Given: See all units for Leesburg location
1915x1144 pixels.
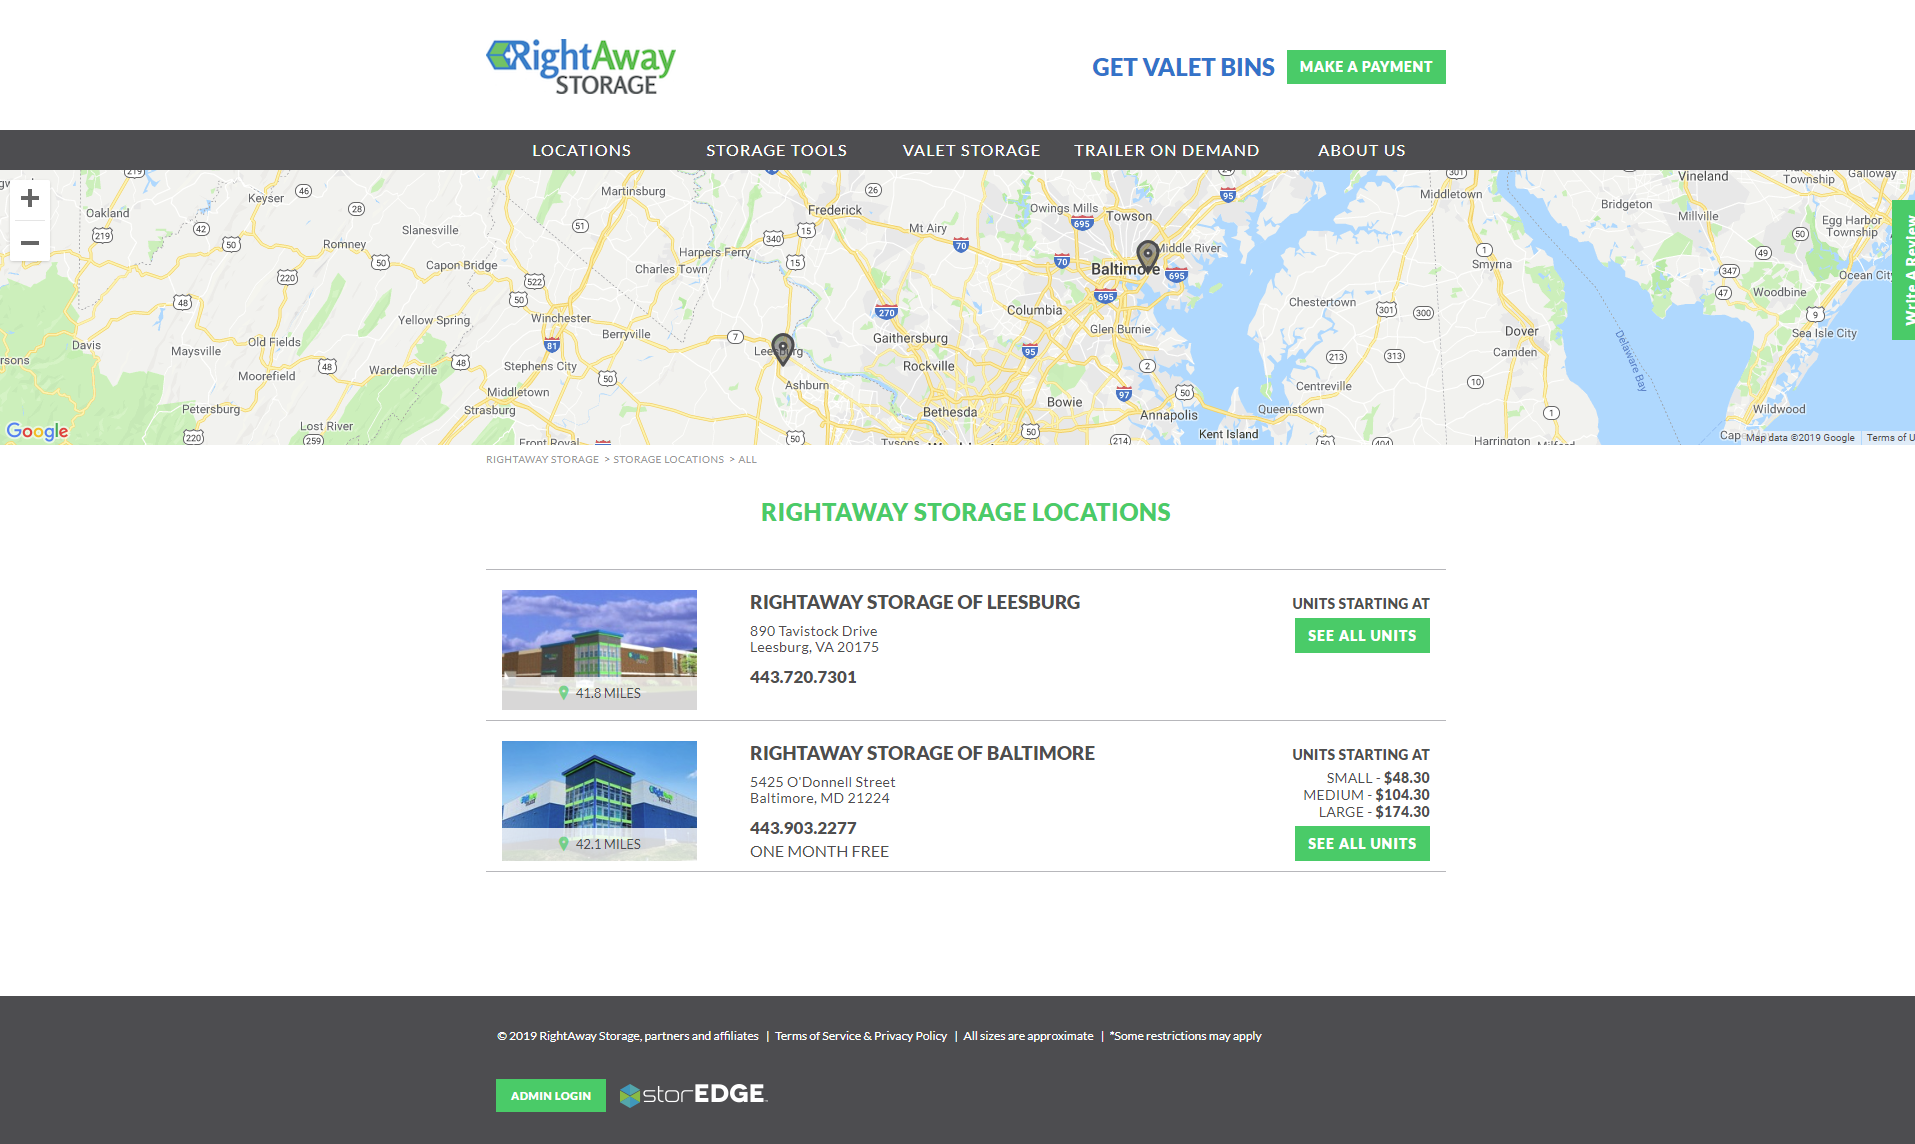Looking at the screenshot, I should tap(1362, 636).
